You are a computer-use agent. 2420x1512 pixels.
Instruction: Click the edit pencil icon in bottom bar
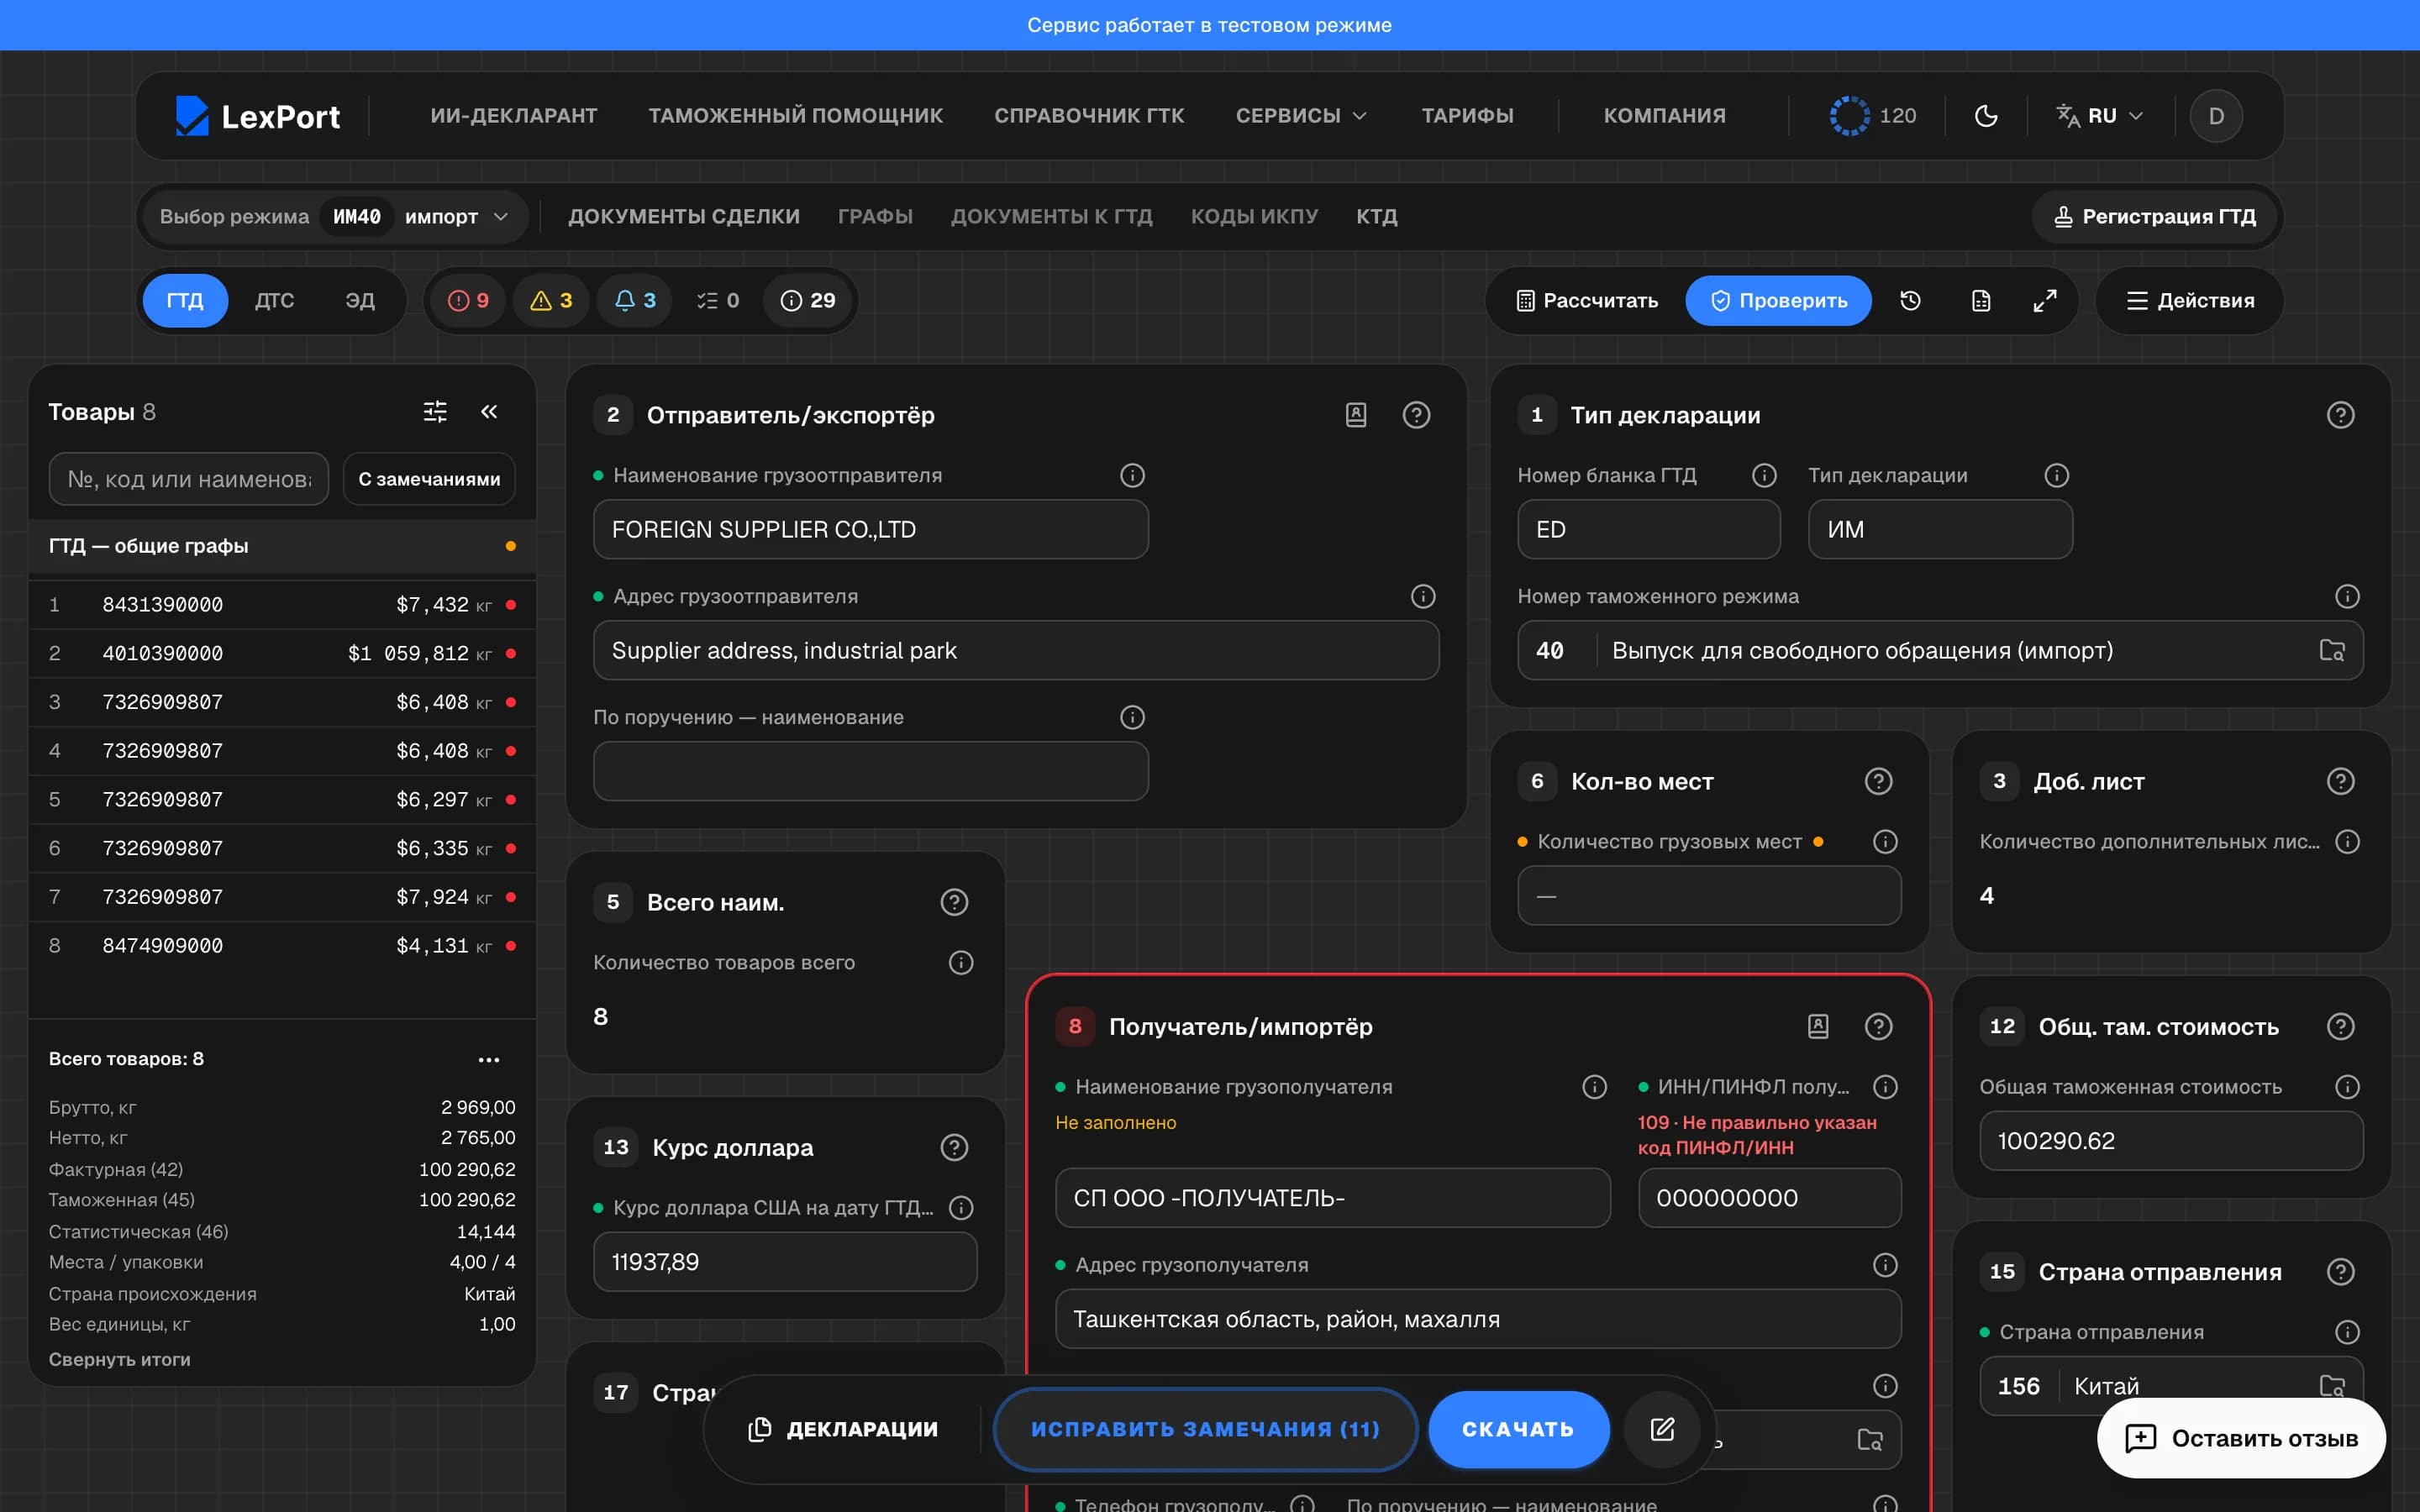tap(1662, 1429)
